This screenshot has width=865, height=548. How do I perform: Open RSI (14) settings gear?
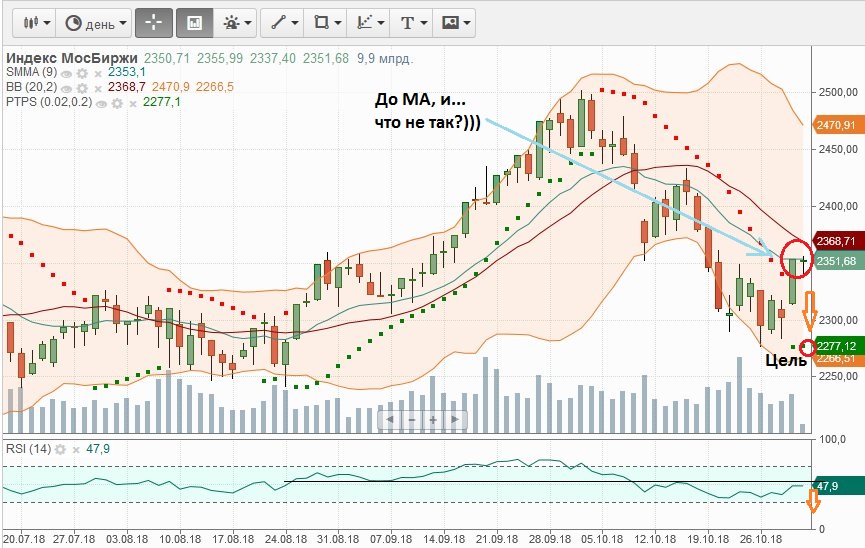pyautogui.click(x=60, y=450)
